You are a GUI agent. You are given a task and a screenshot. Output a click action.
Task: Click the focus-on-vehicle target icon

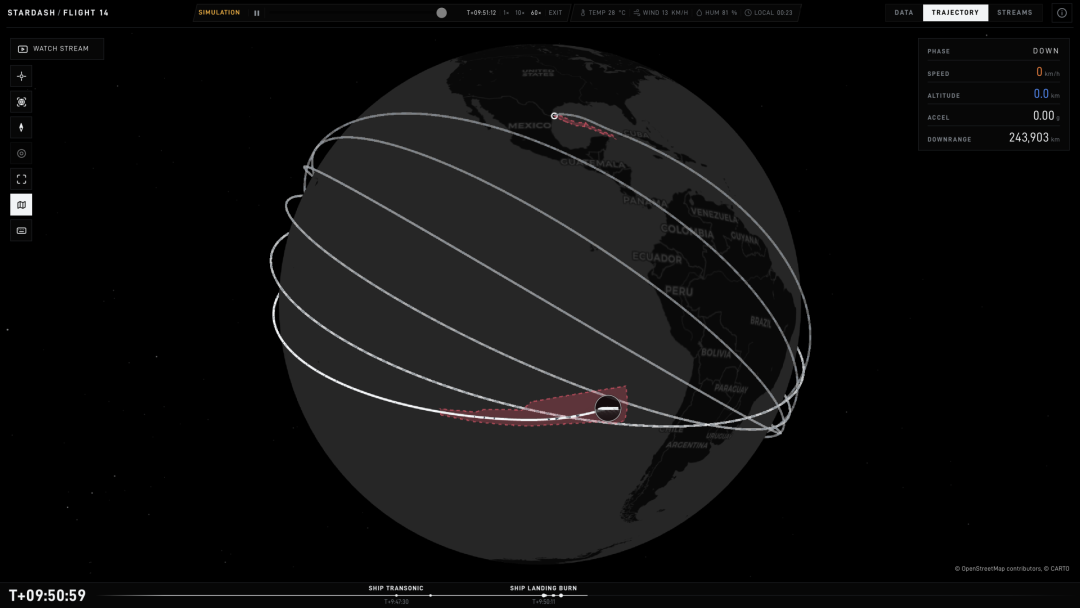click(21, 102)
